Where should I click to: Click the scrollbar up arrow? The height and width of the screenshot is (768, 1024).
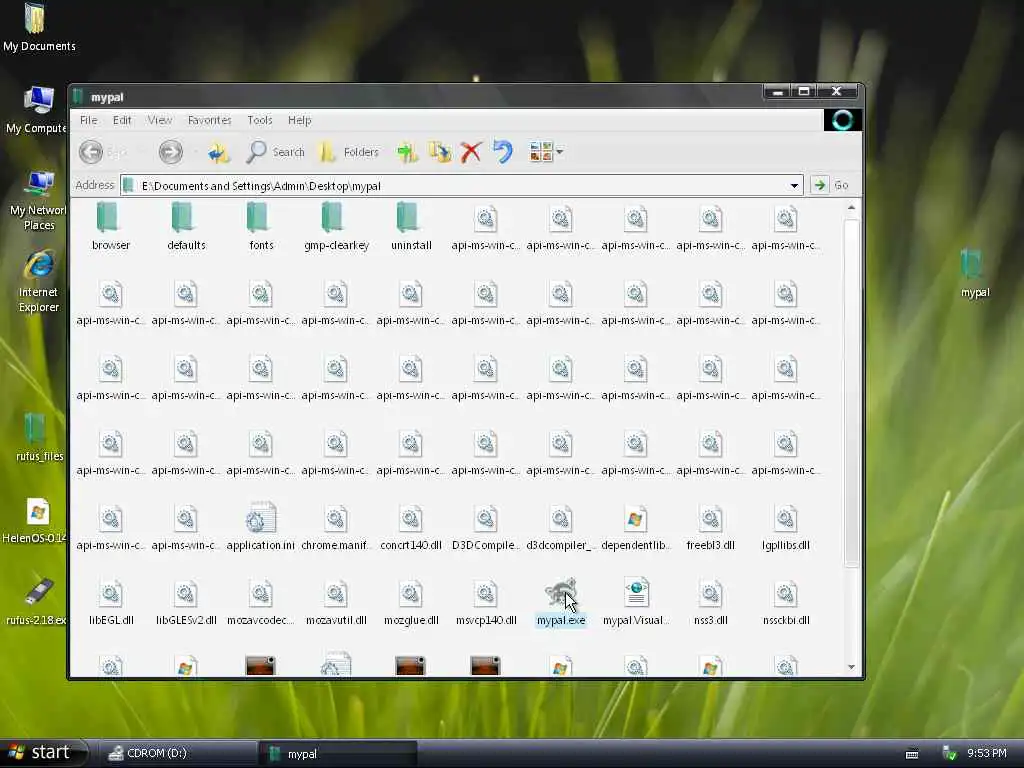pyautogui.click(x=851, y=208)
